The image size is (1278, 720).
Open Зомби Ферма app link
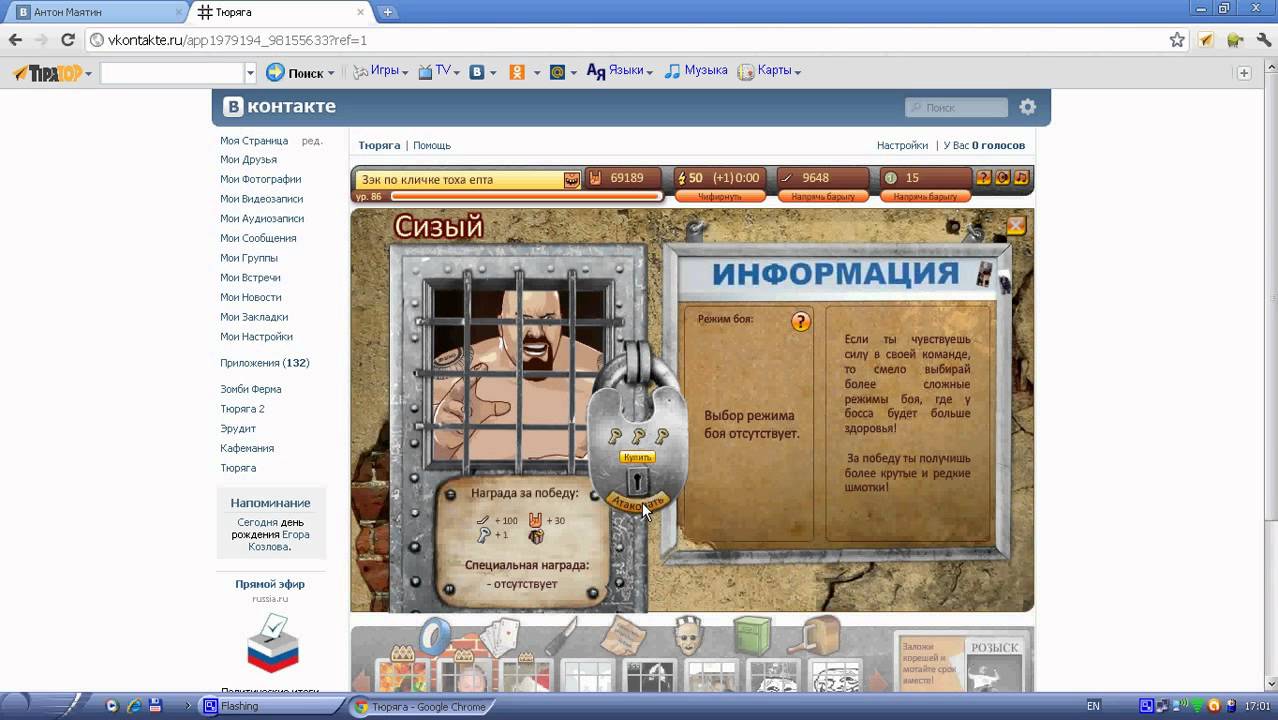251,390
